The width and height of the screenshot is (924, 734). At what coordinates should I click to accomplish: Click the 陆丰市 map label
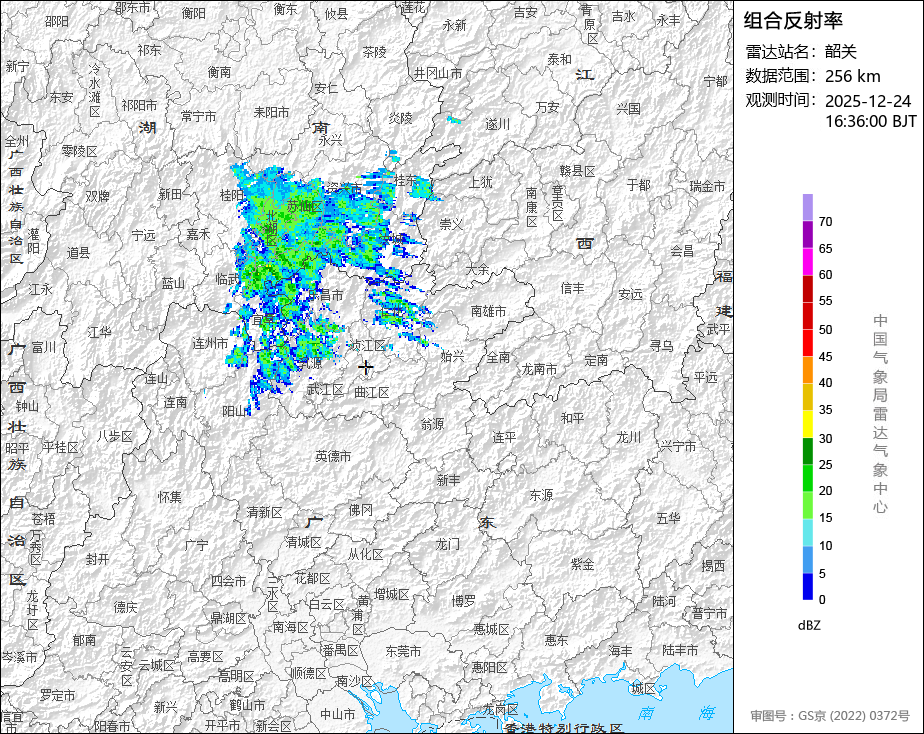coord(680,650)
